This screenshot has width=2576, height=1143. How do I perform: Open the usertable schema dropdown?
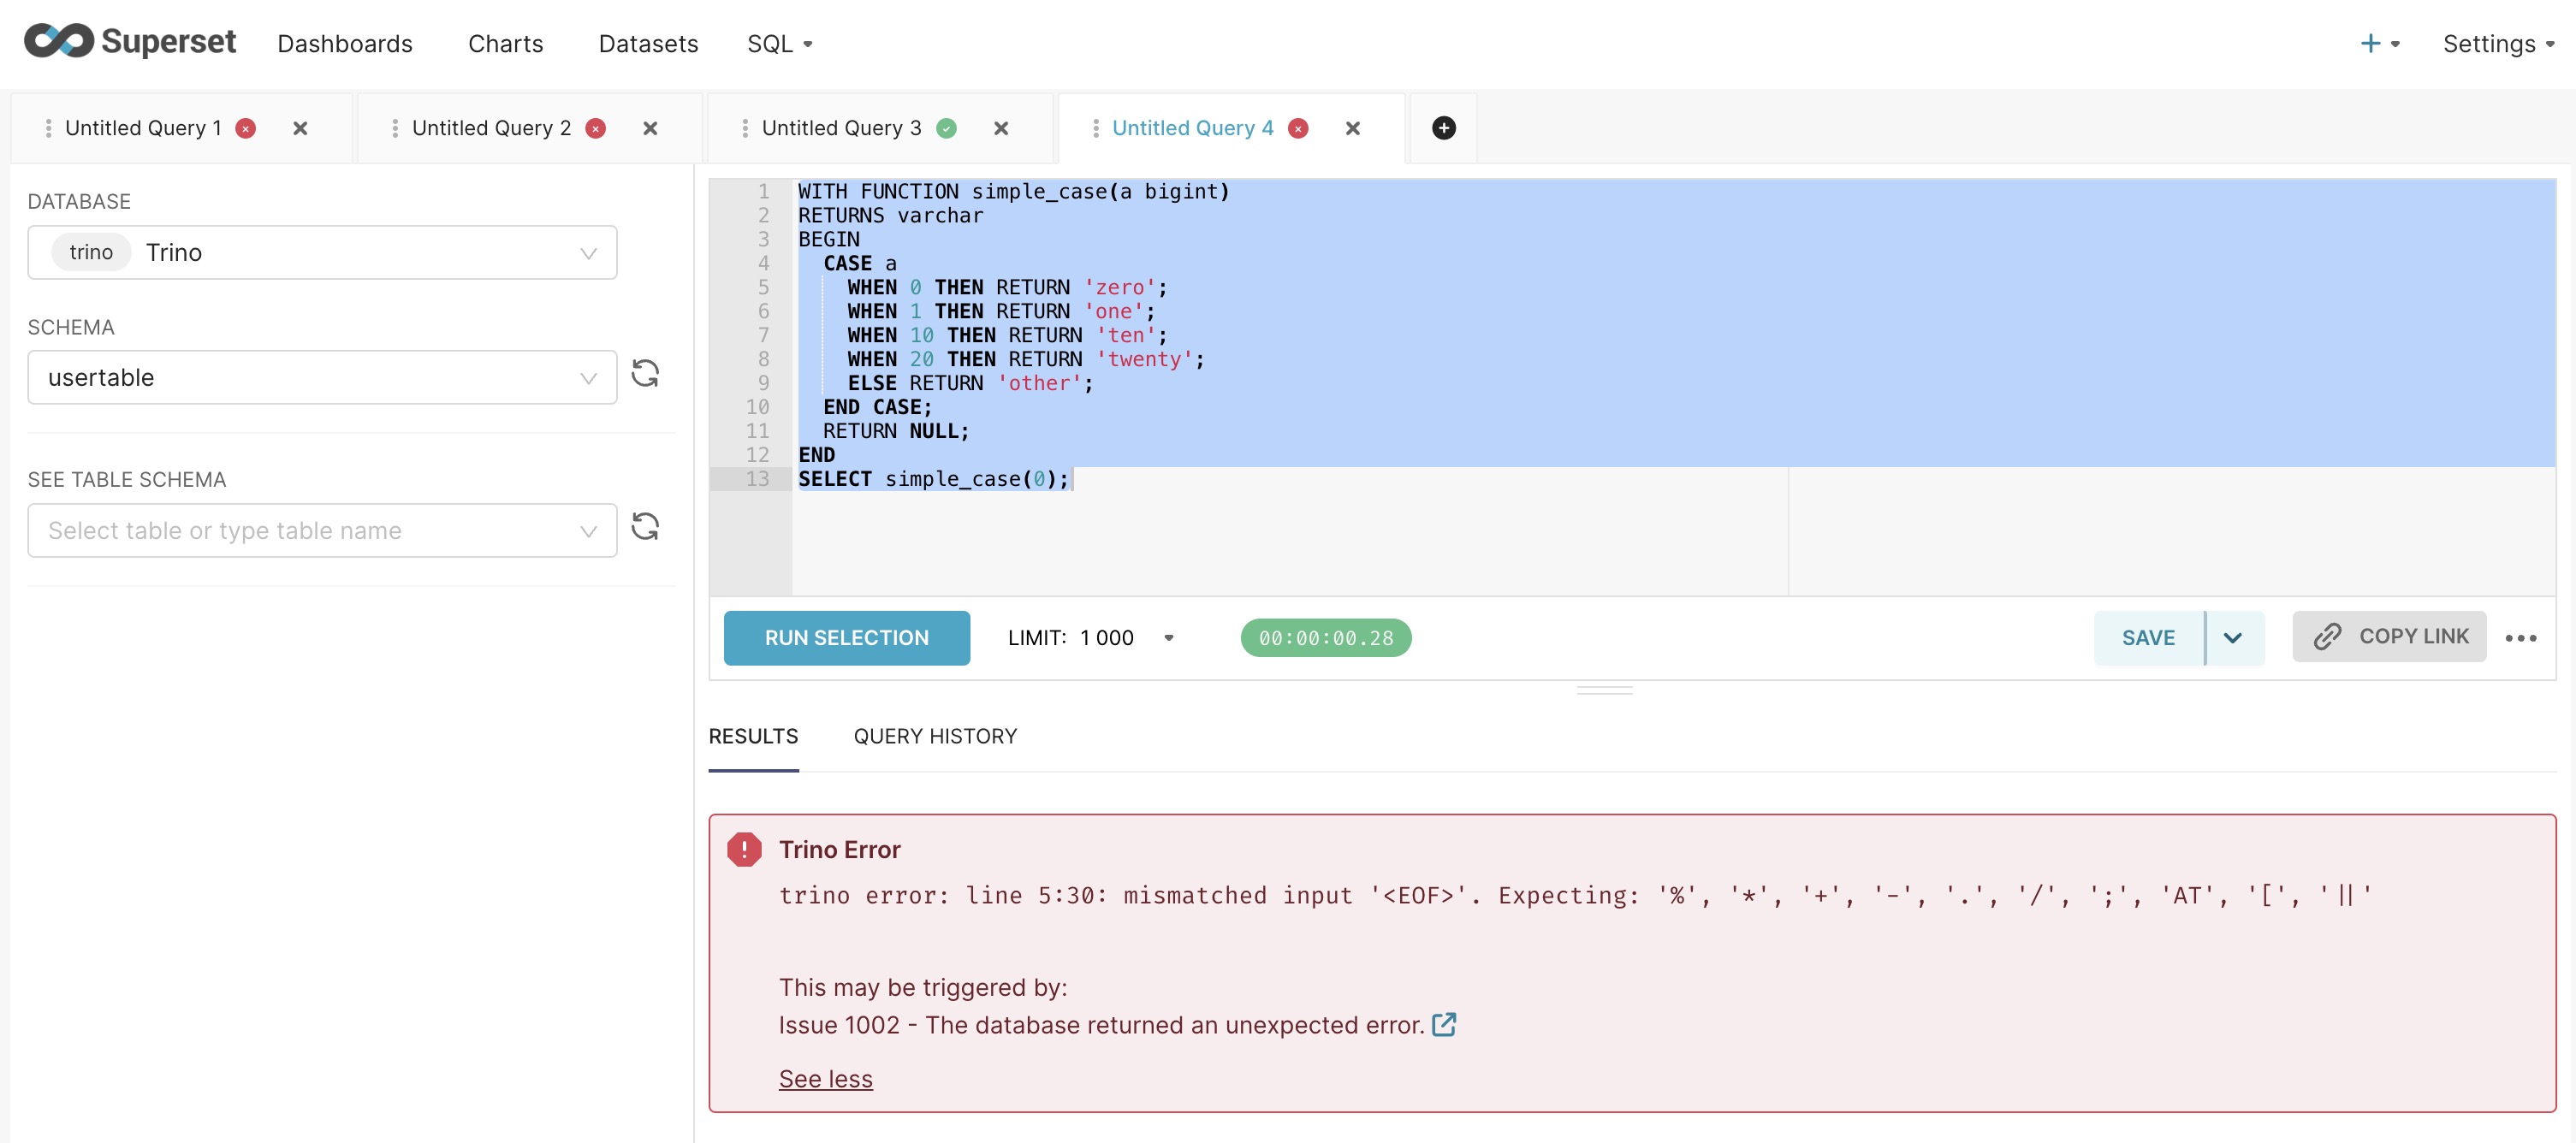tap(322, 378)
